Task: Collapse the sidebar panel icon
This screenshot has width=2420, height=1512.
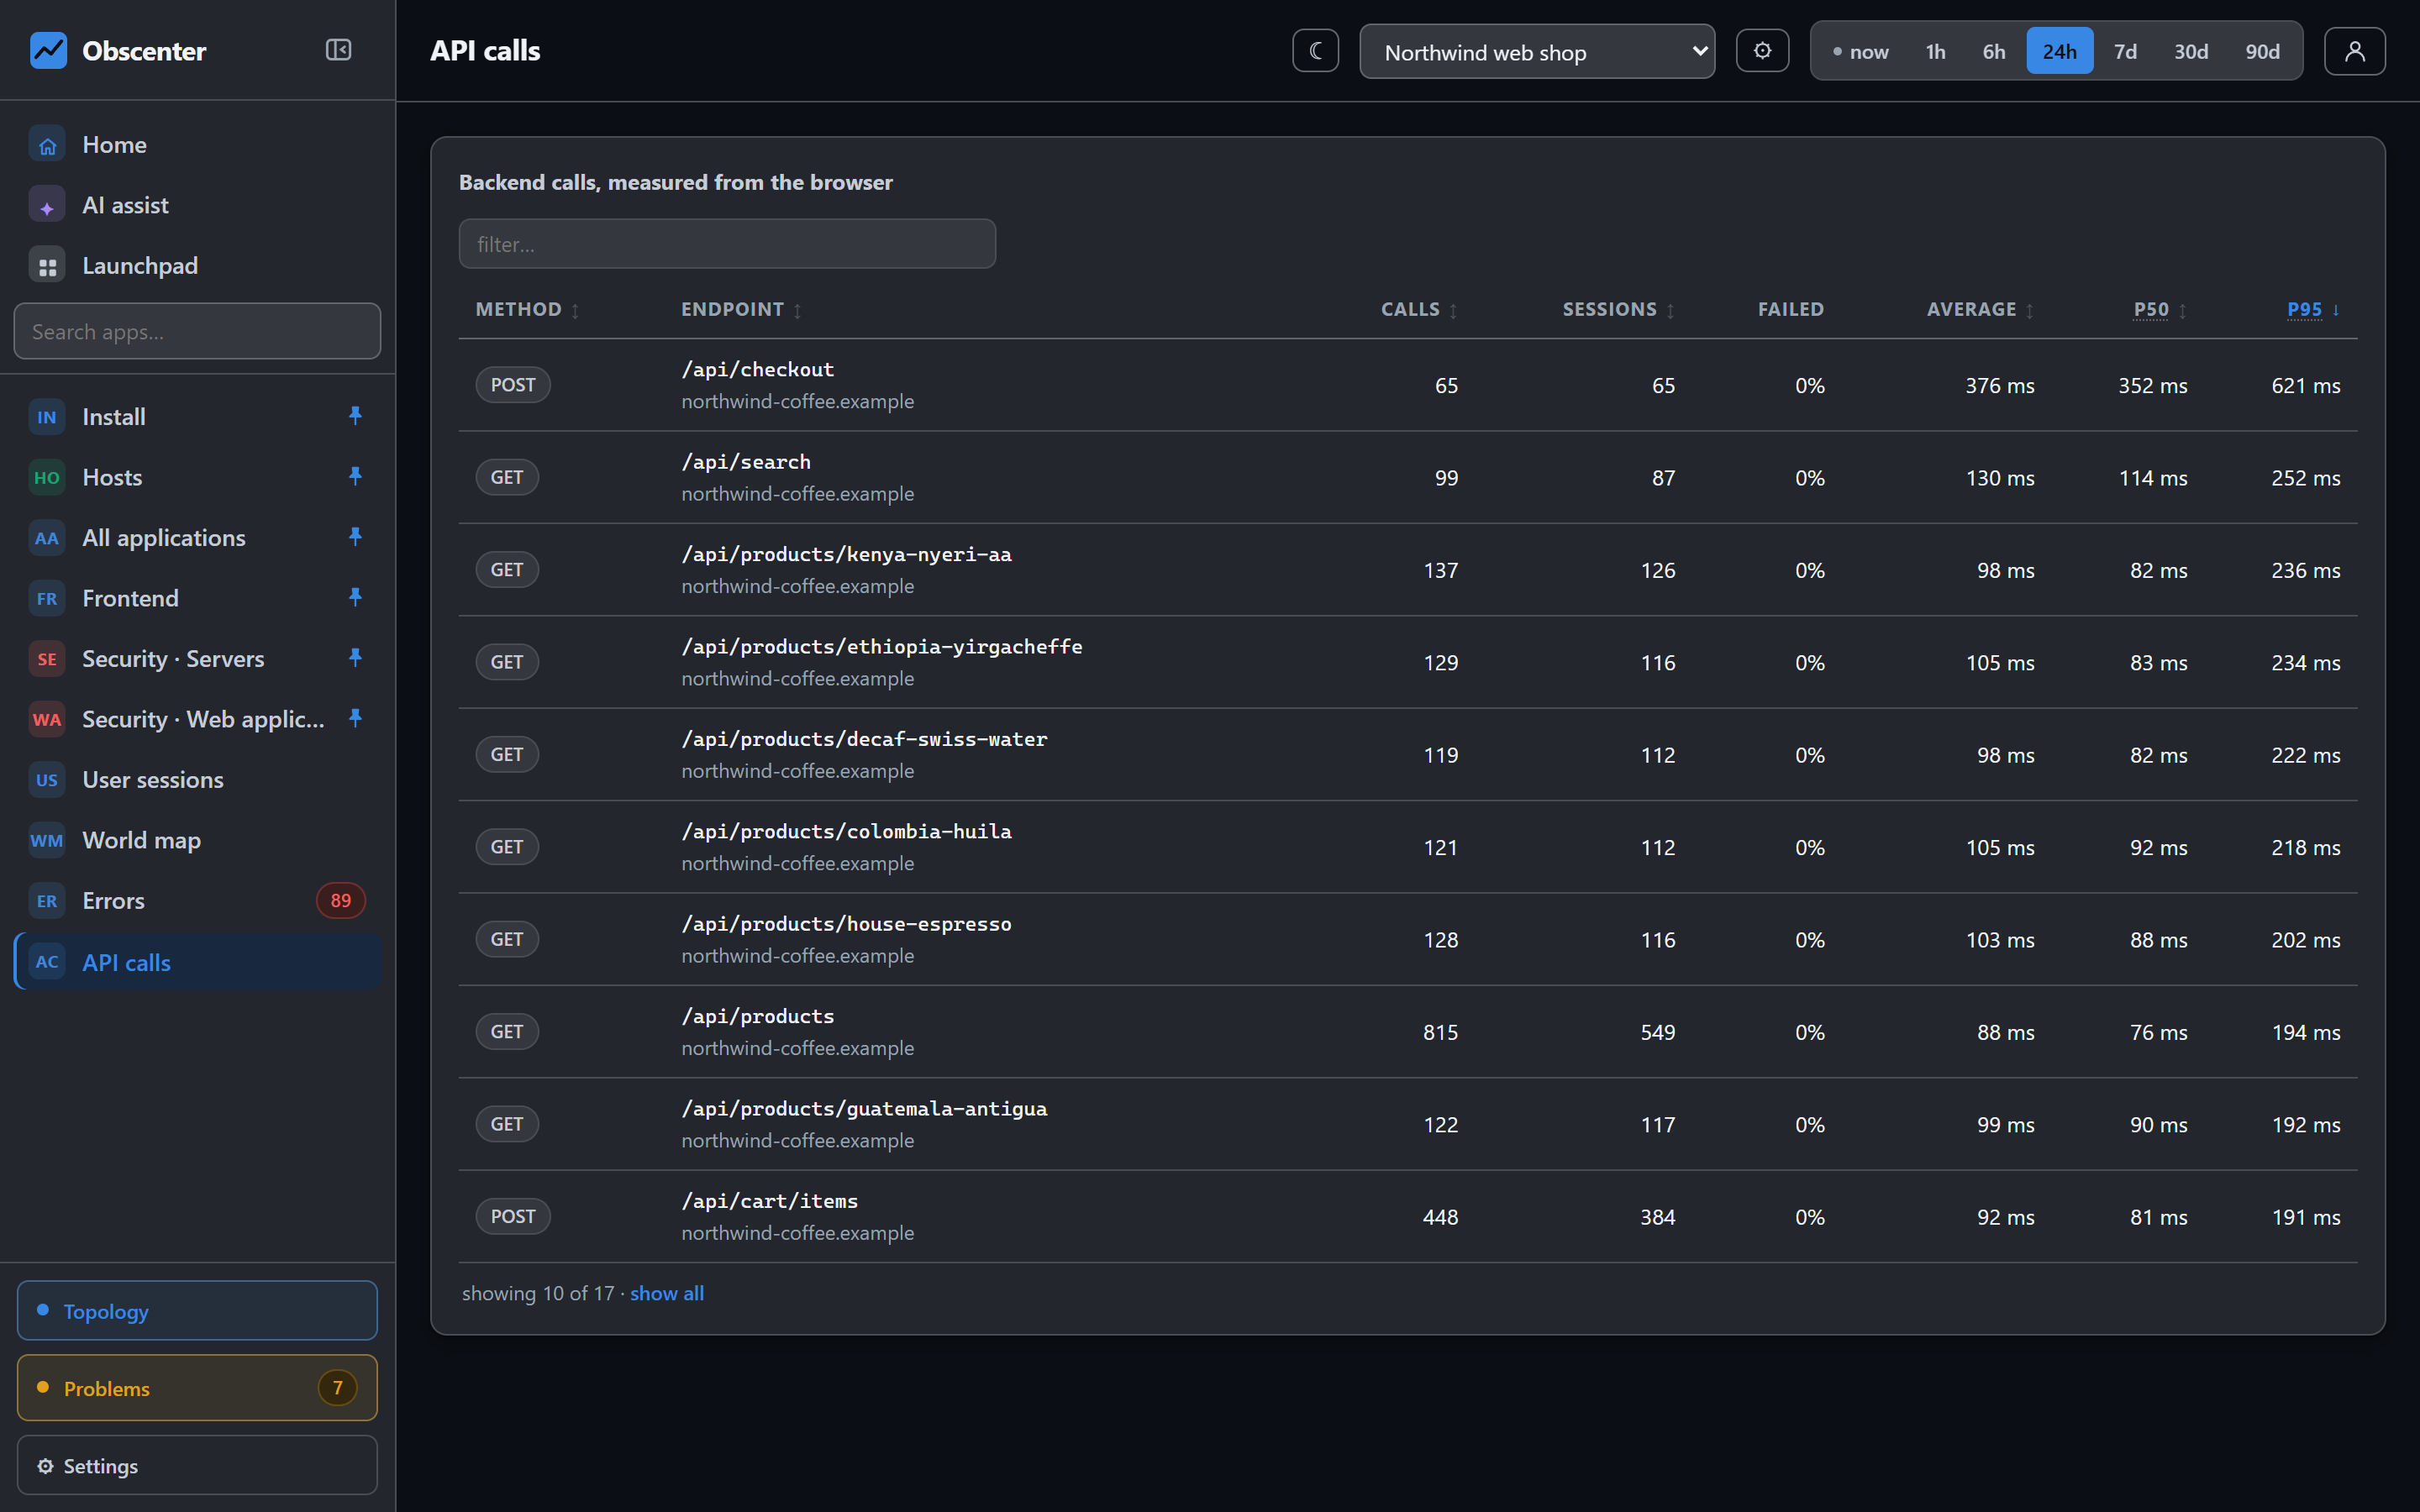Action: (338, 50)
